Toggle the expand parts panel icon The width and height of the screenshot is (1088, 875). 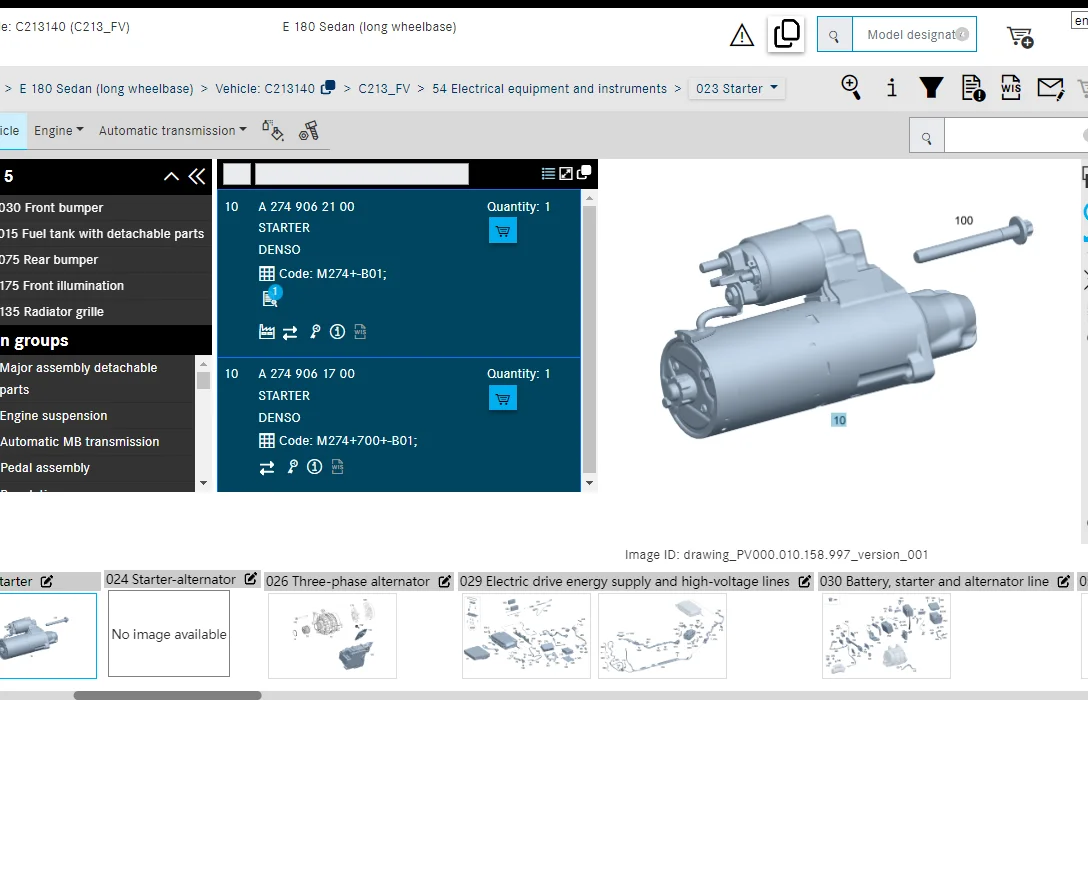pyautogui.click(x=566, y=174)
